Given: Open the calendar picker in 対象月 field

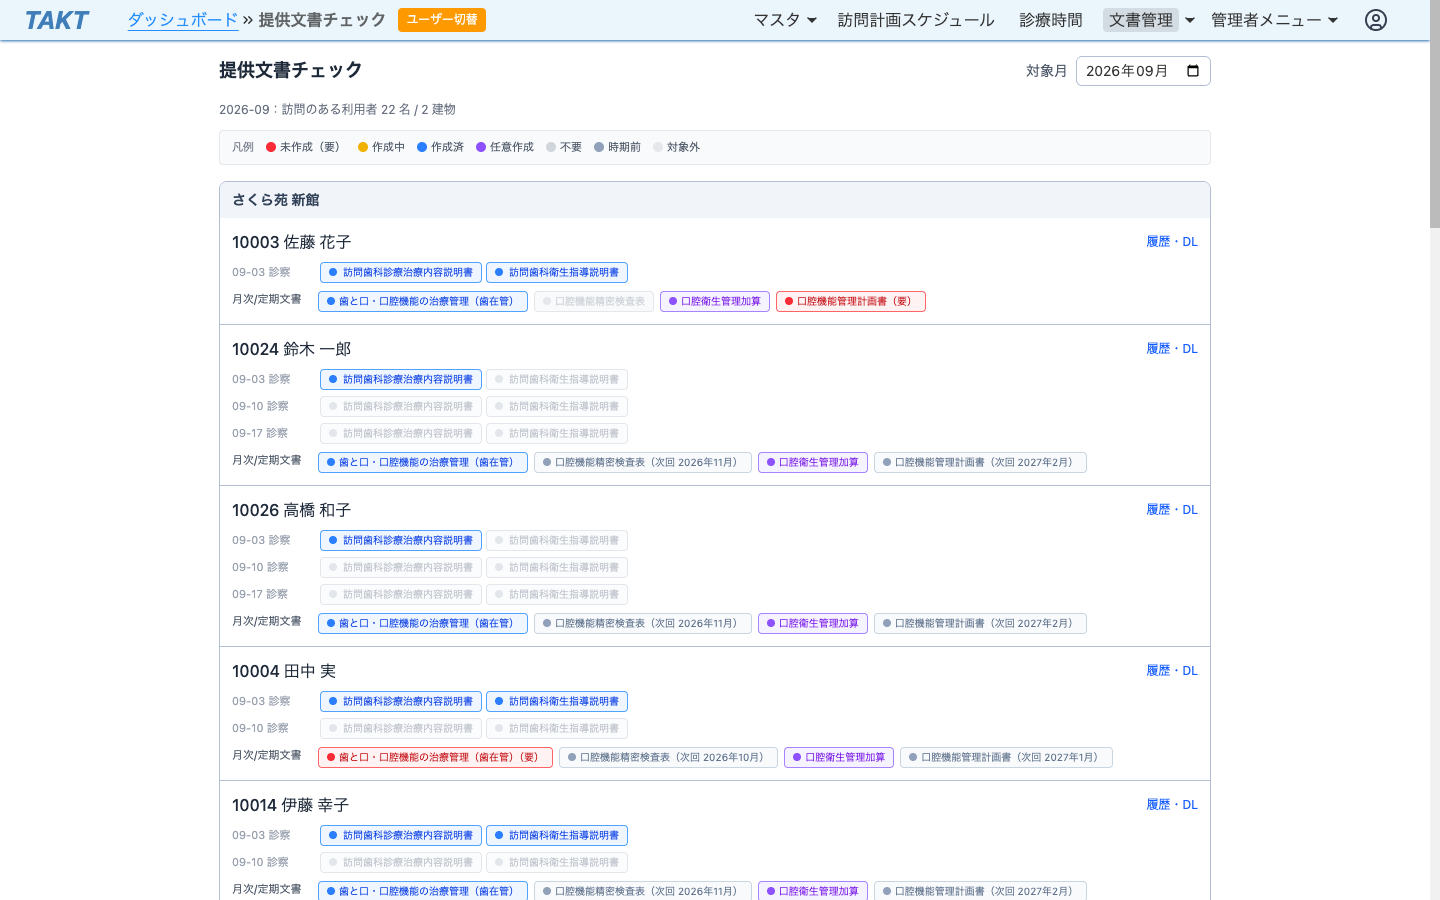Looking at the screenshot, I should click(x=1193, y=71).
